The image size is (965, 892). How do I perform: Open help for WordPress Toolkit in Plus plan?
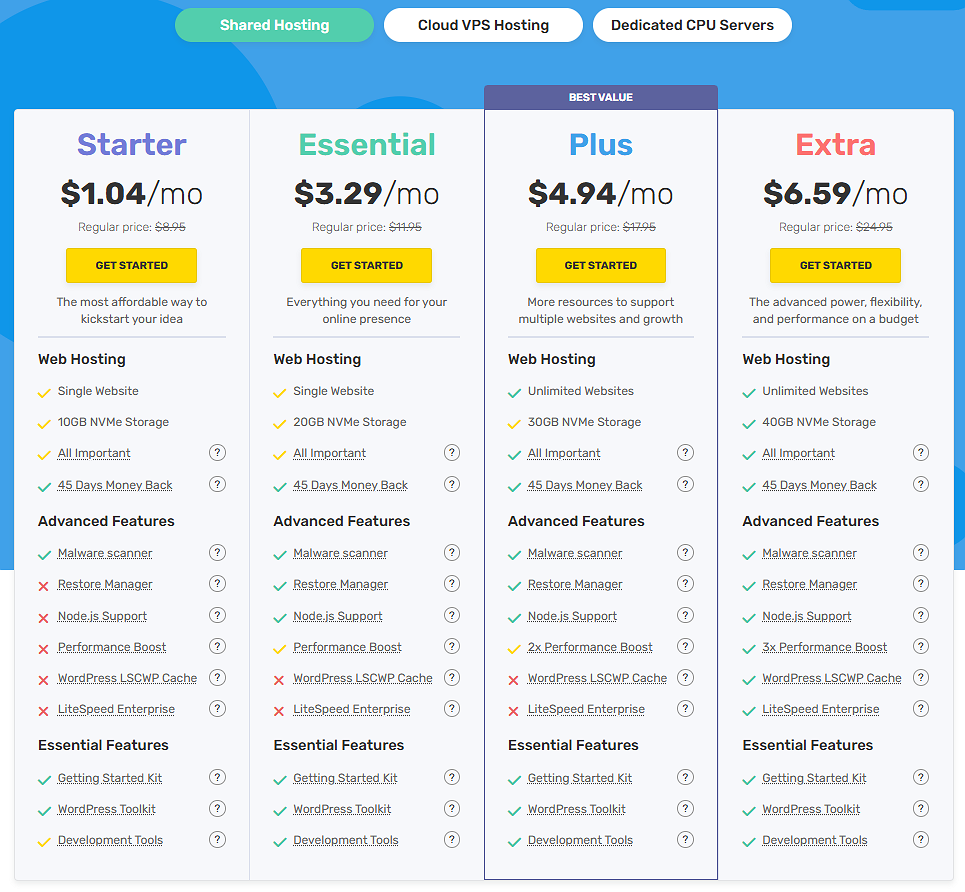pos(686,808)
